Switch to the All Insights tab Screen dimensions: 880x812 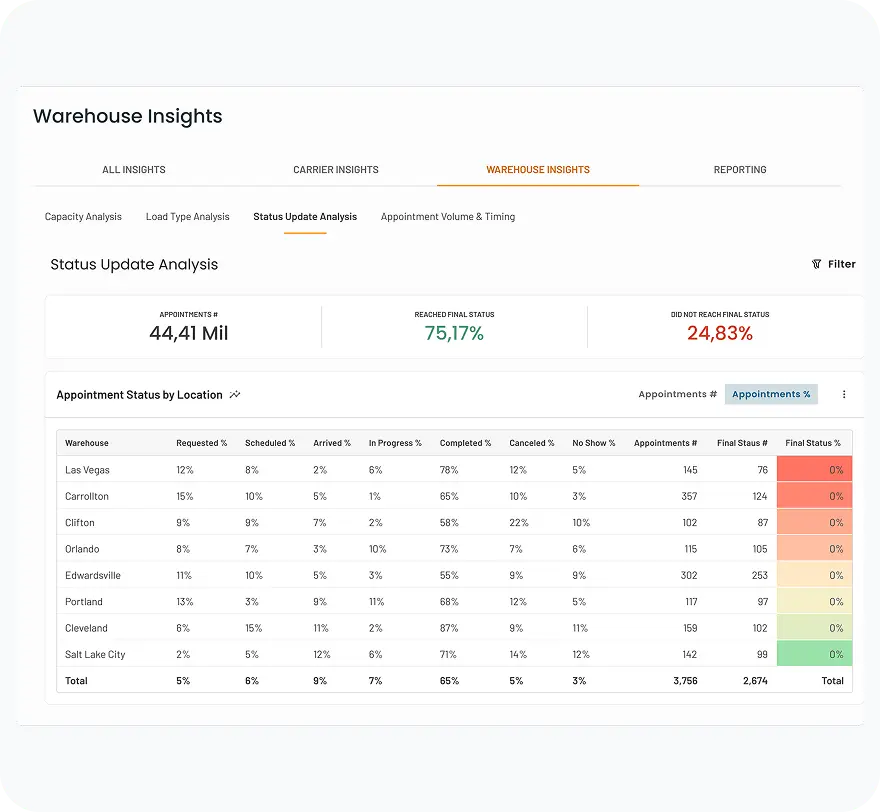134,170
